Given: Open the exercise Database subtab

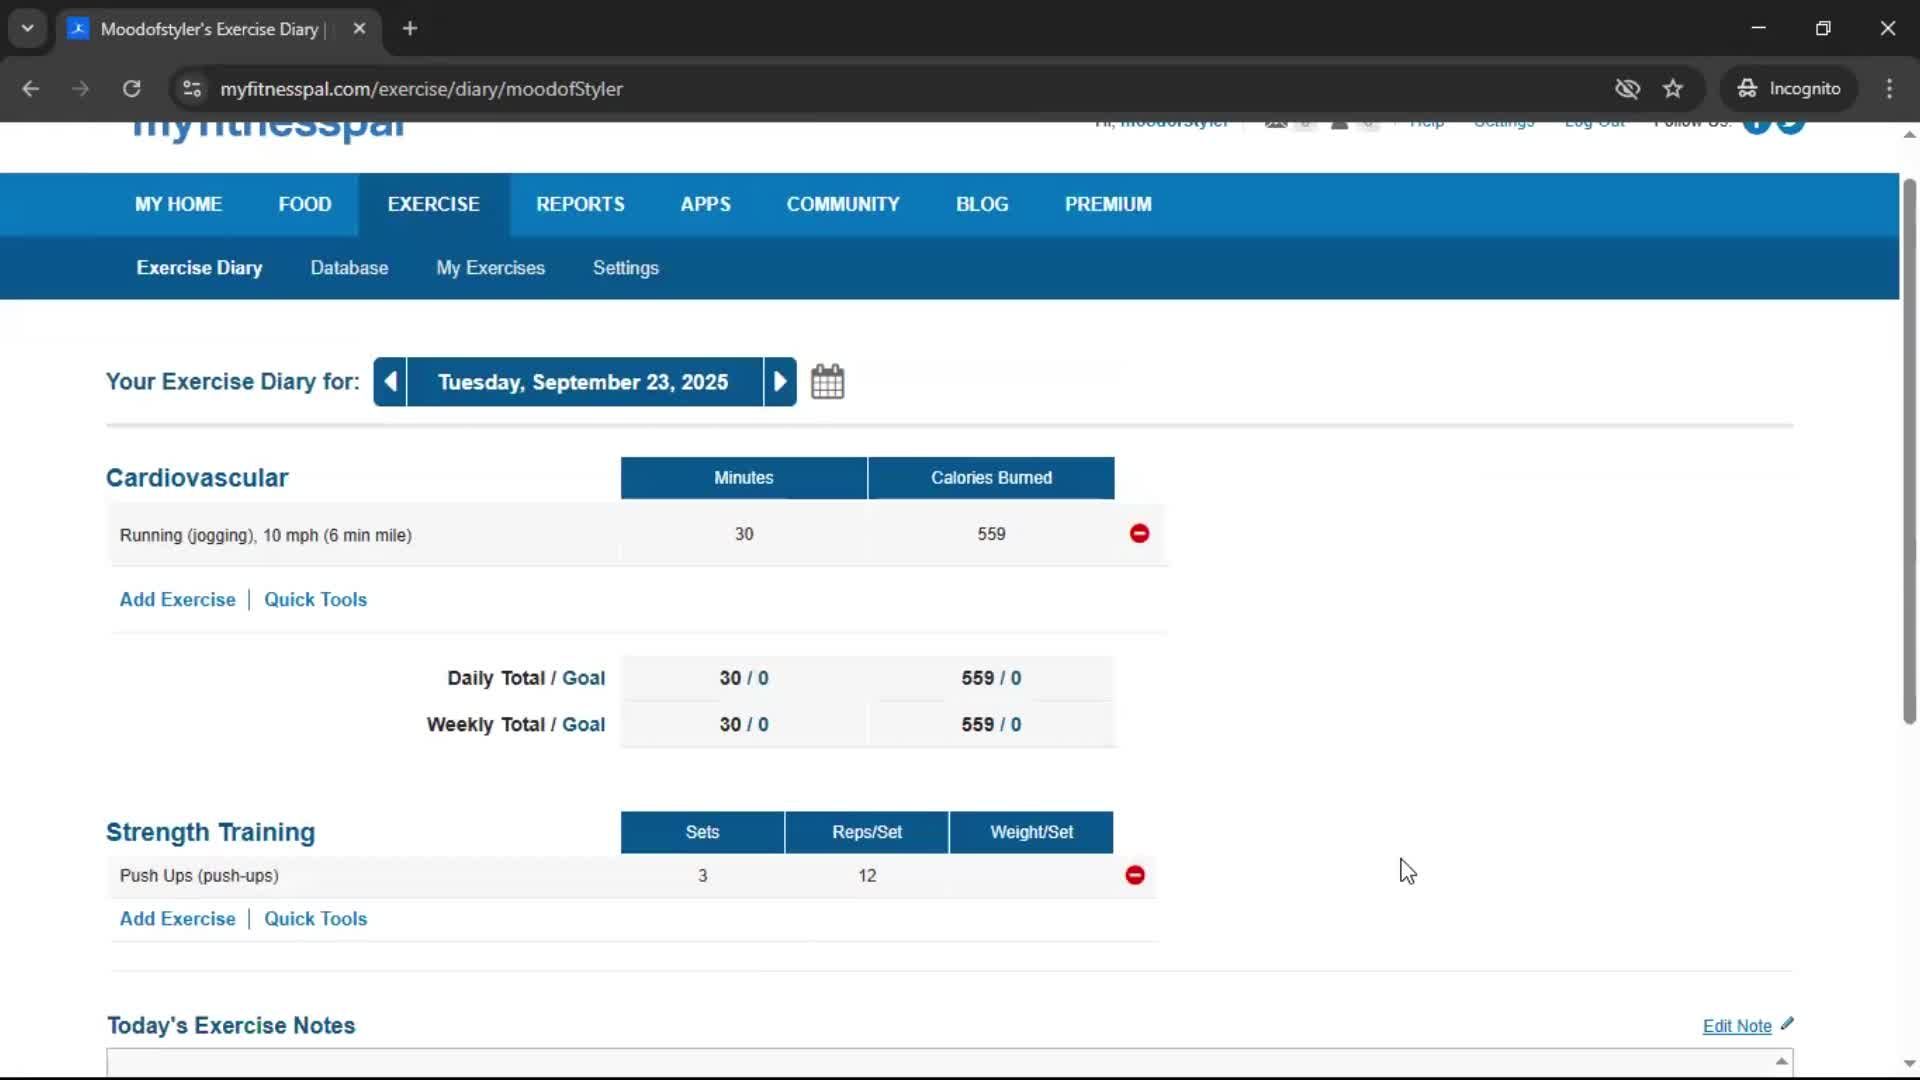Looking at the screenshot, I should click(x=349, y=268).
